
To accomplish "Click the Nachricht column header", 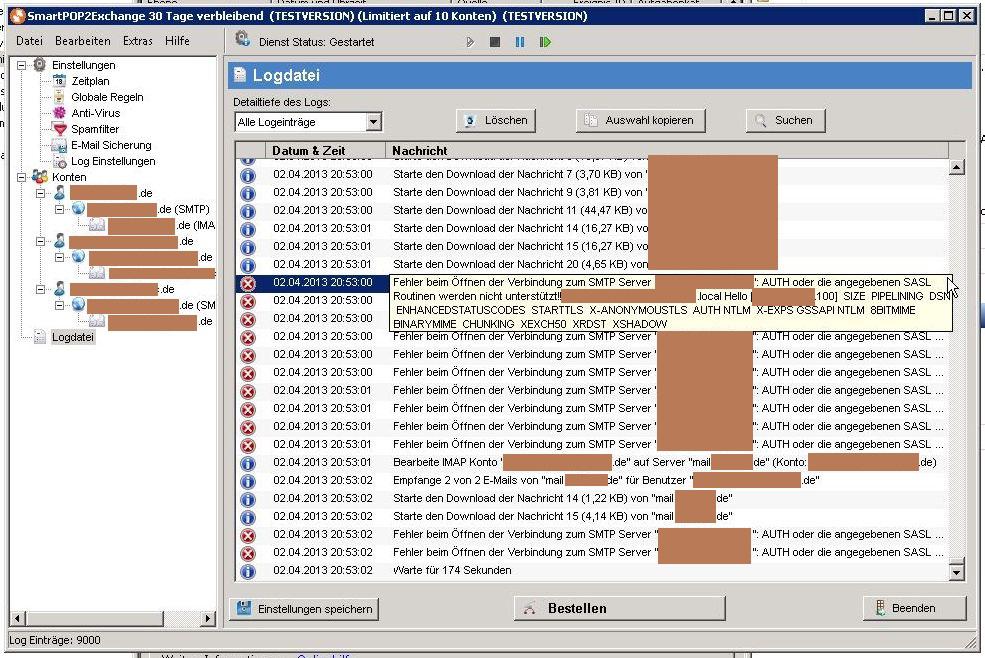I will click(667, 150).
